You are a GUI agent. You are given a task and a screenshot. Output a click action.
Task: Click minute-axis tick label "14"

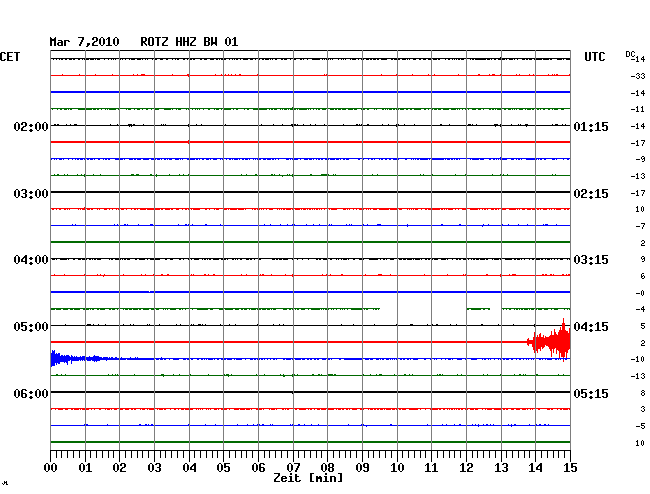[535, 467]
